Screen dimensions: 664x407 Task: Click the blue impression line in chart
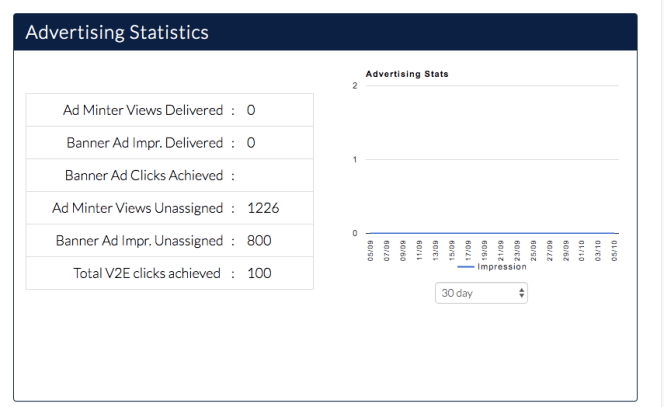coord(490,233)
